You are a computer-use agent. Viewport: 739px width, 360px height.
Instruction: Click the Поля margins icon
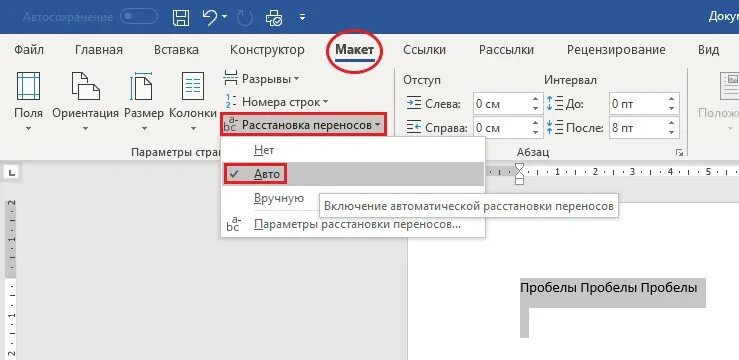pos(28,86)
